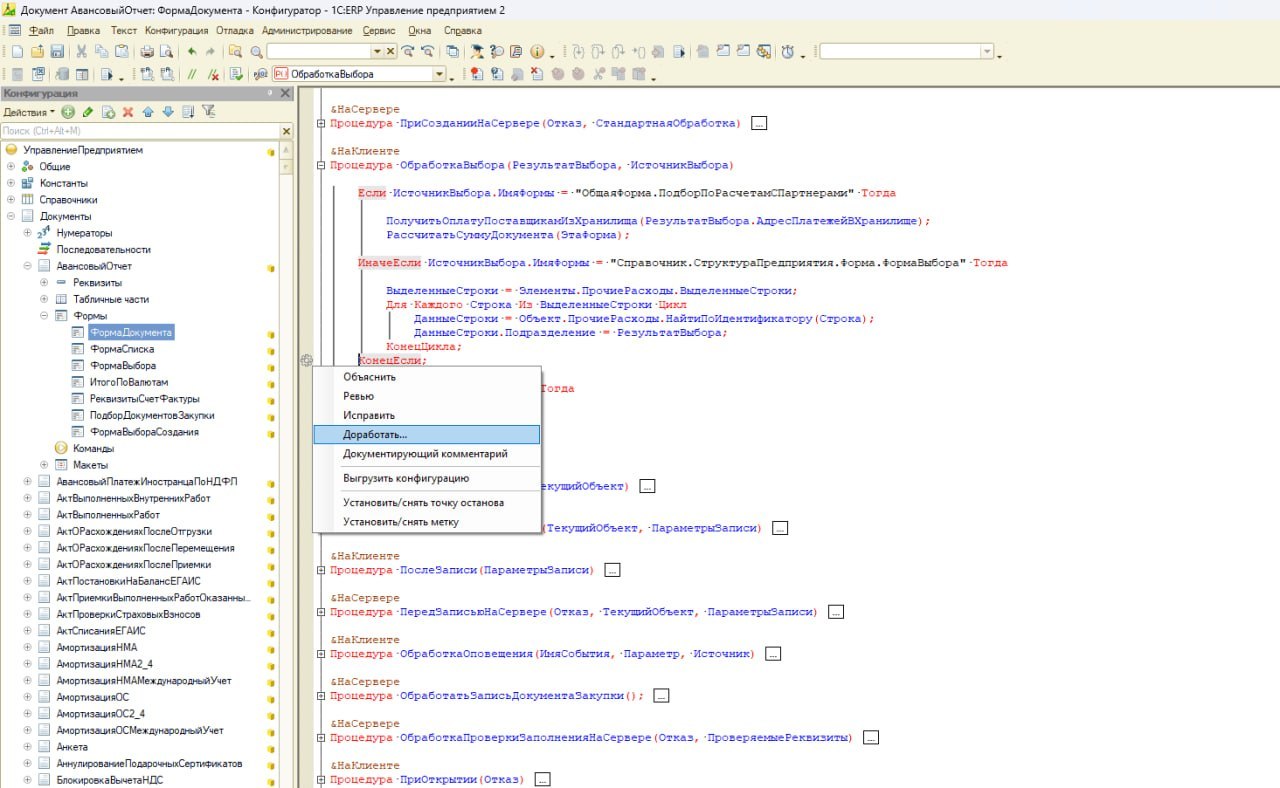Click the gear icon left of the context menu
Viewport: 1280px width, 788px height.
click(306, 360)
